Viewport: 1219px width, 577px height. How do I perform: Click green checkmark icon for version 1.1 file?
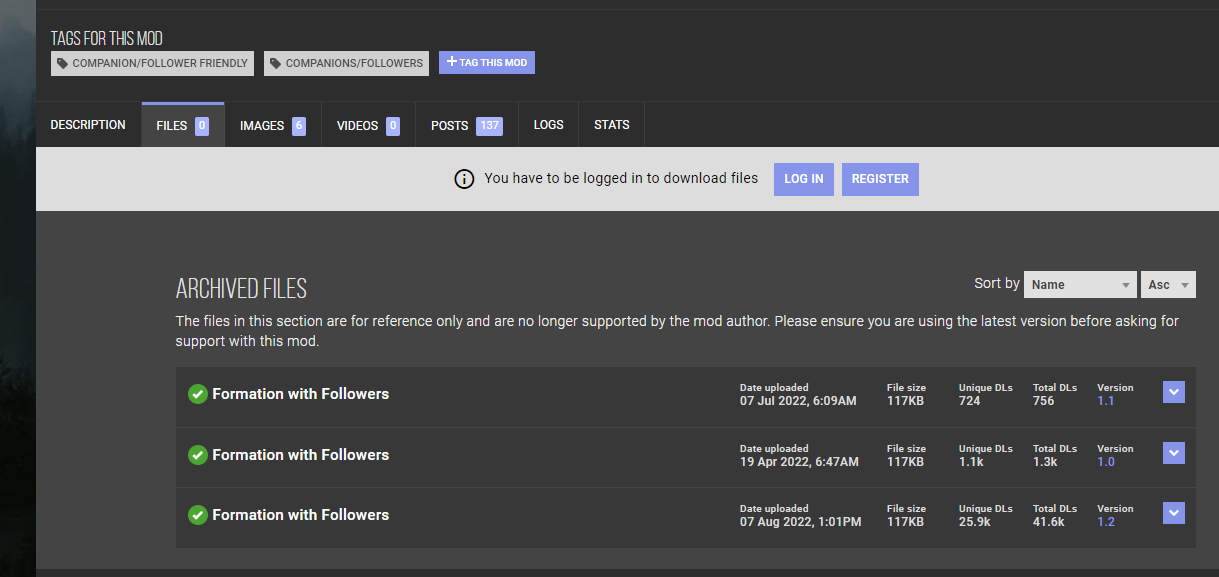click(x=198, y=394)
